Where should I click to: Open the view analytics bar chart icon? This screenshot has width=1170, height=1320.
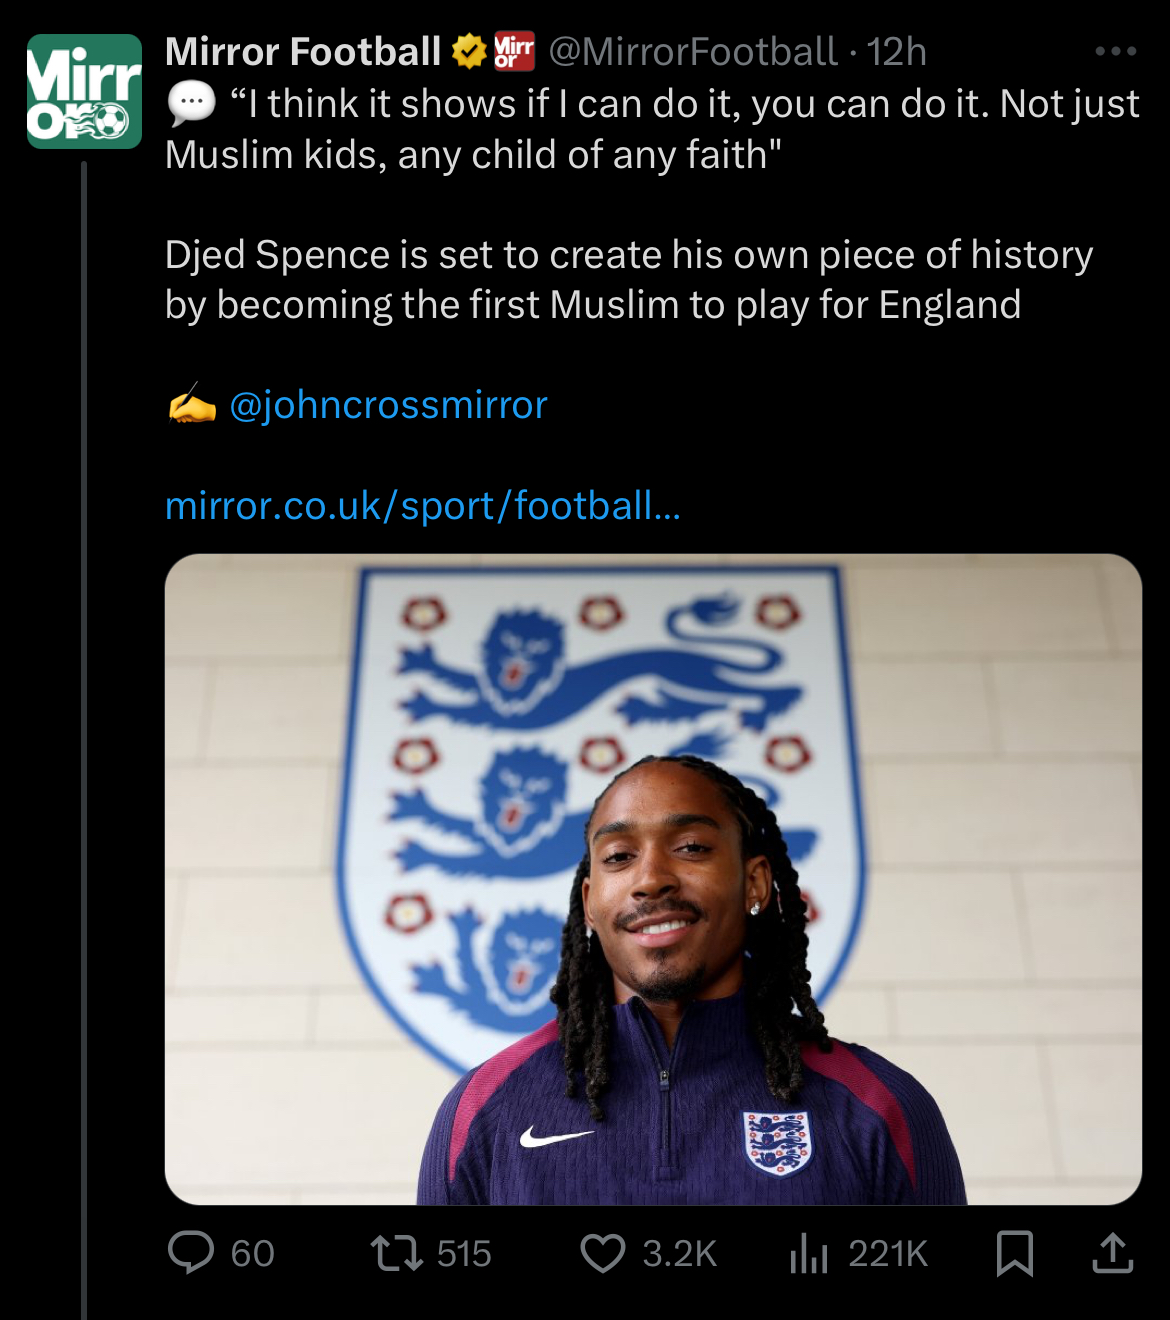tap(809, 1253)
